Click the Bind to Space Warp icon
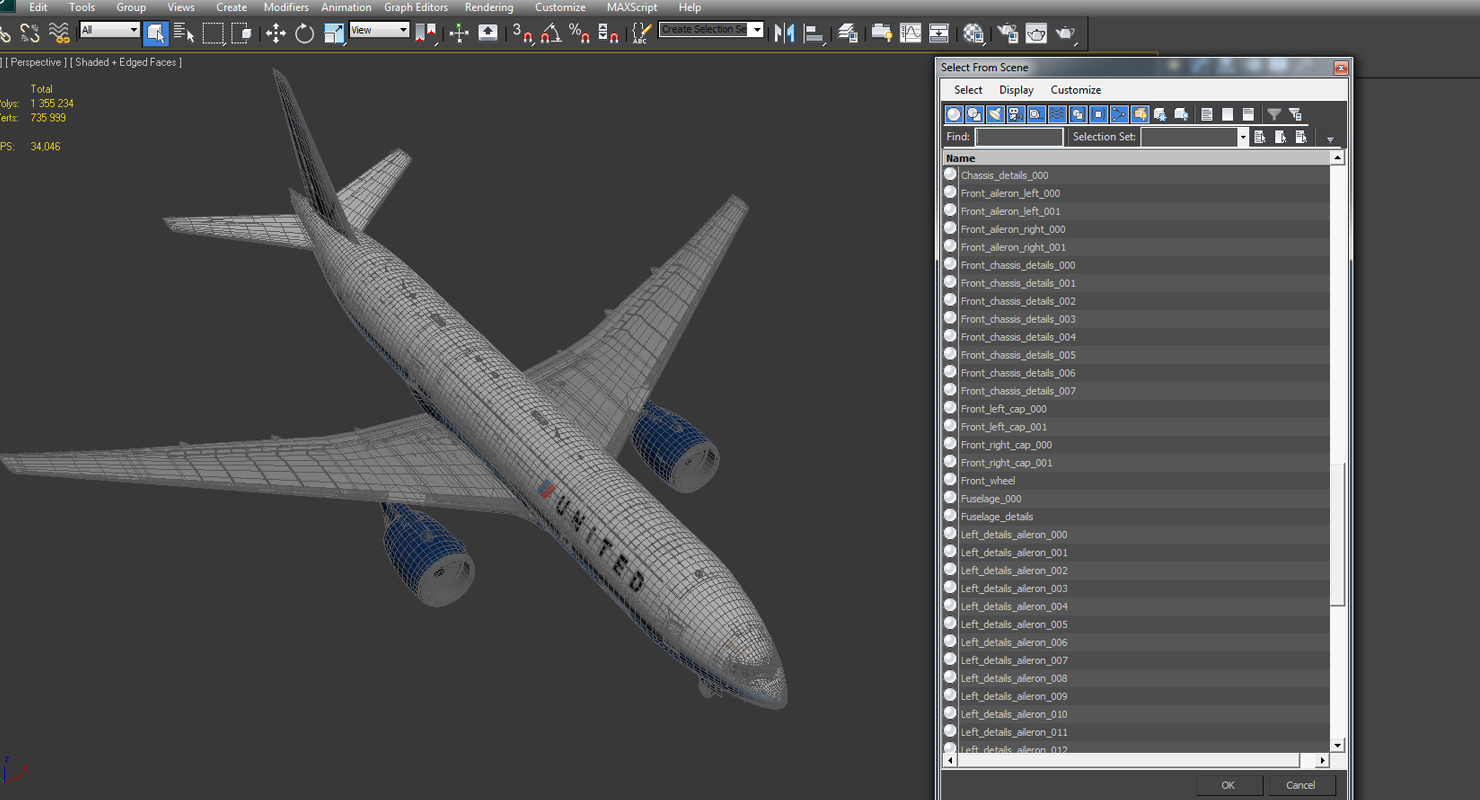 pyautogui.click(x=60, y=33)
